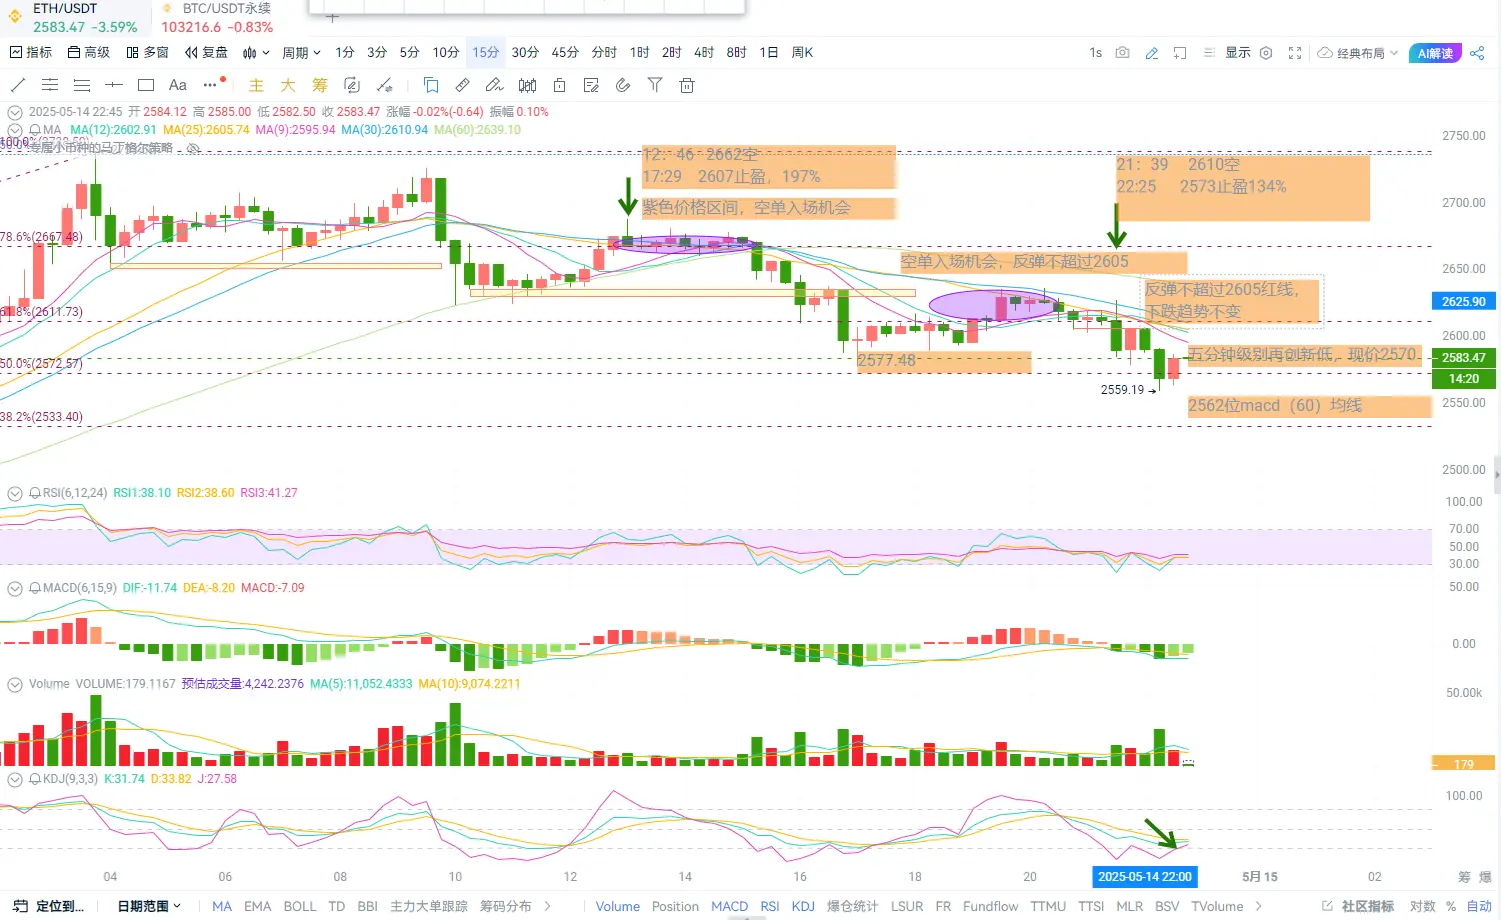
Task: Open the 周期 period dropdown
Action: point(301,53)
